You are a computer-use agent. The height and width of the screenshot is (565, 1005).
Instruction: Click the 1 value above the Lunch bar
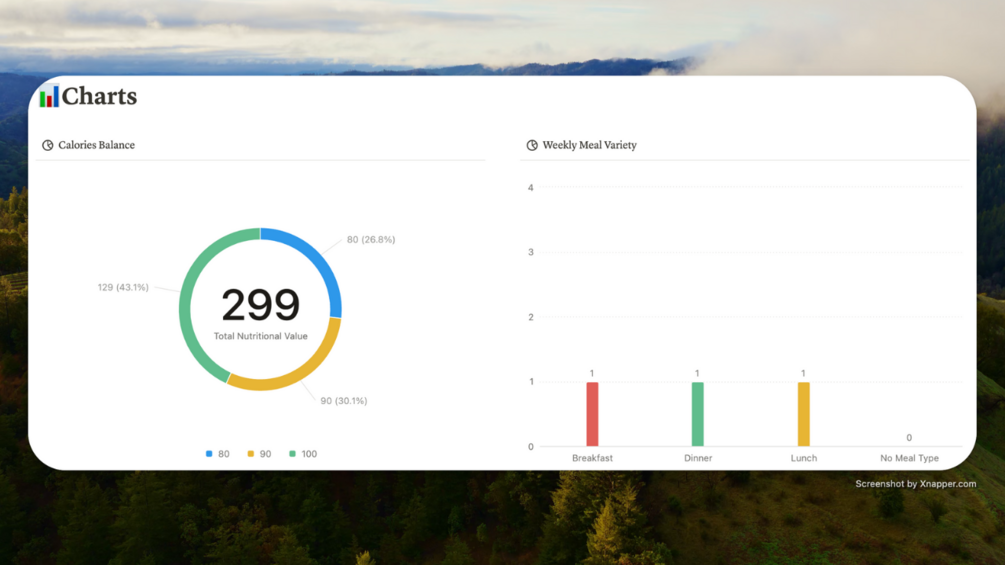click(x=803, y=373)
